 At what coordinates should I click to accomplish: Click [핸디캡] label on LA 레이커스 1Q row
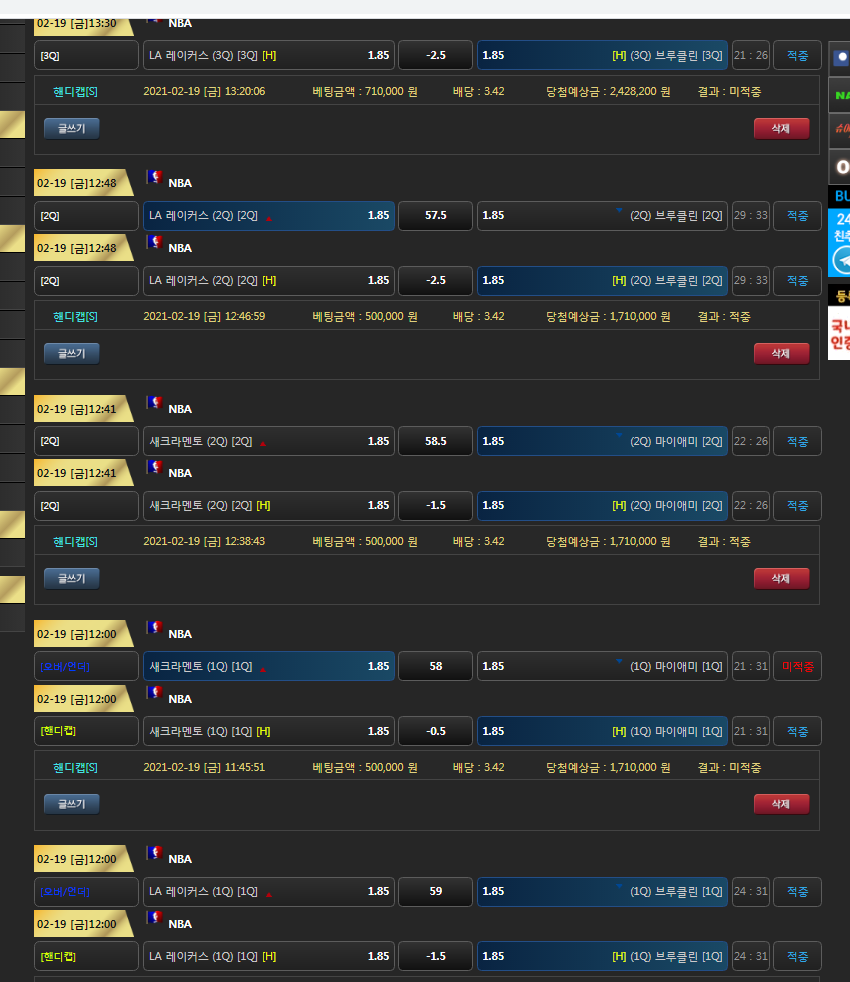pos(86,956)
